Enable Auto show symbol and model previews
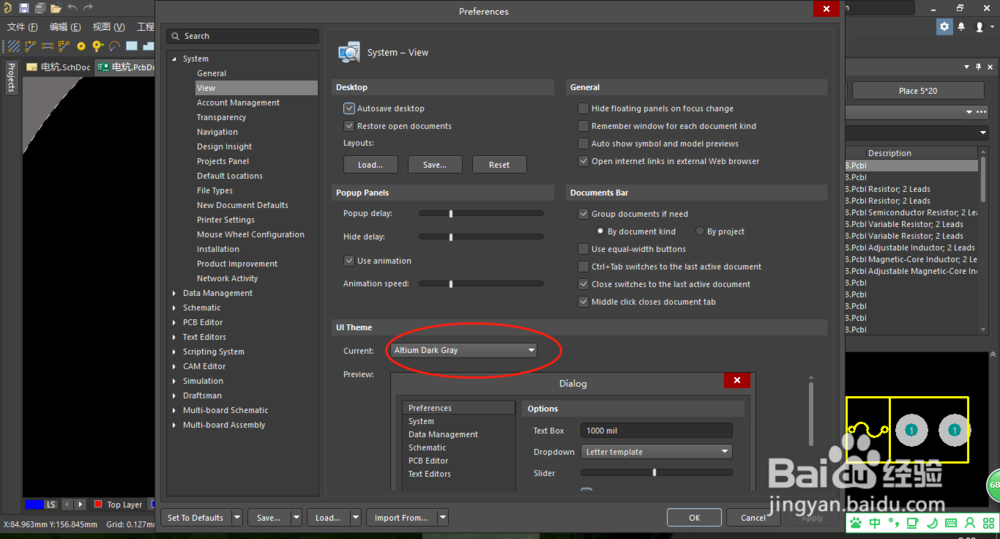Screen dimensions: 1000x539 click(583, 144)
